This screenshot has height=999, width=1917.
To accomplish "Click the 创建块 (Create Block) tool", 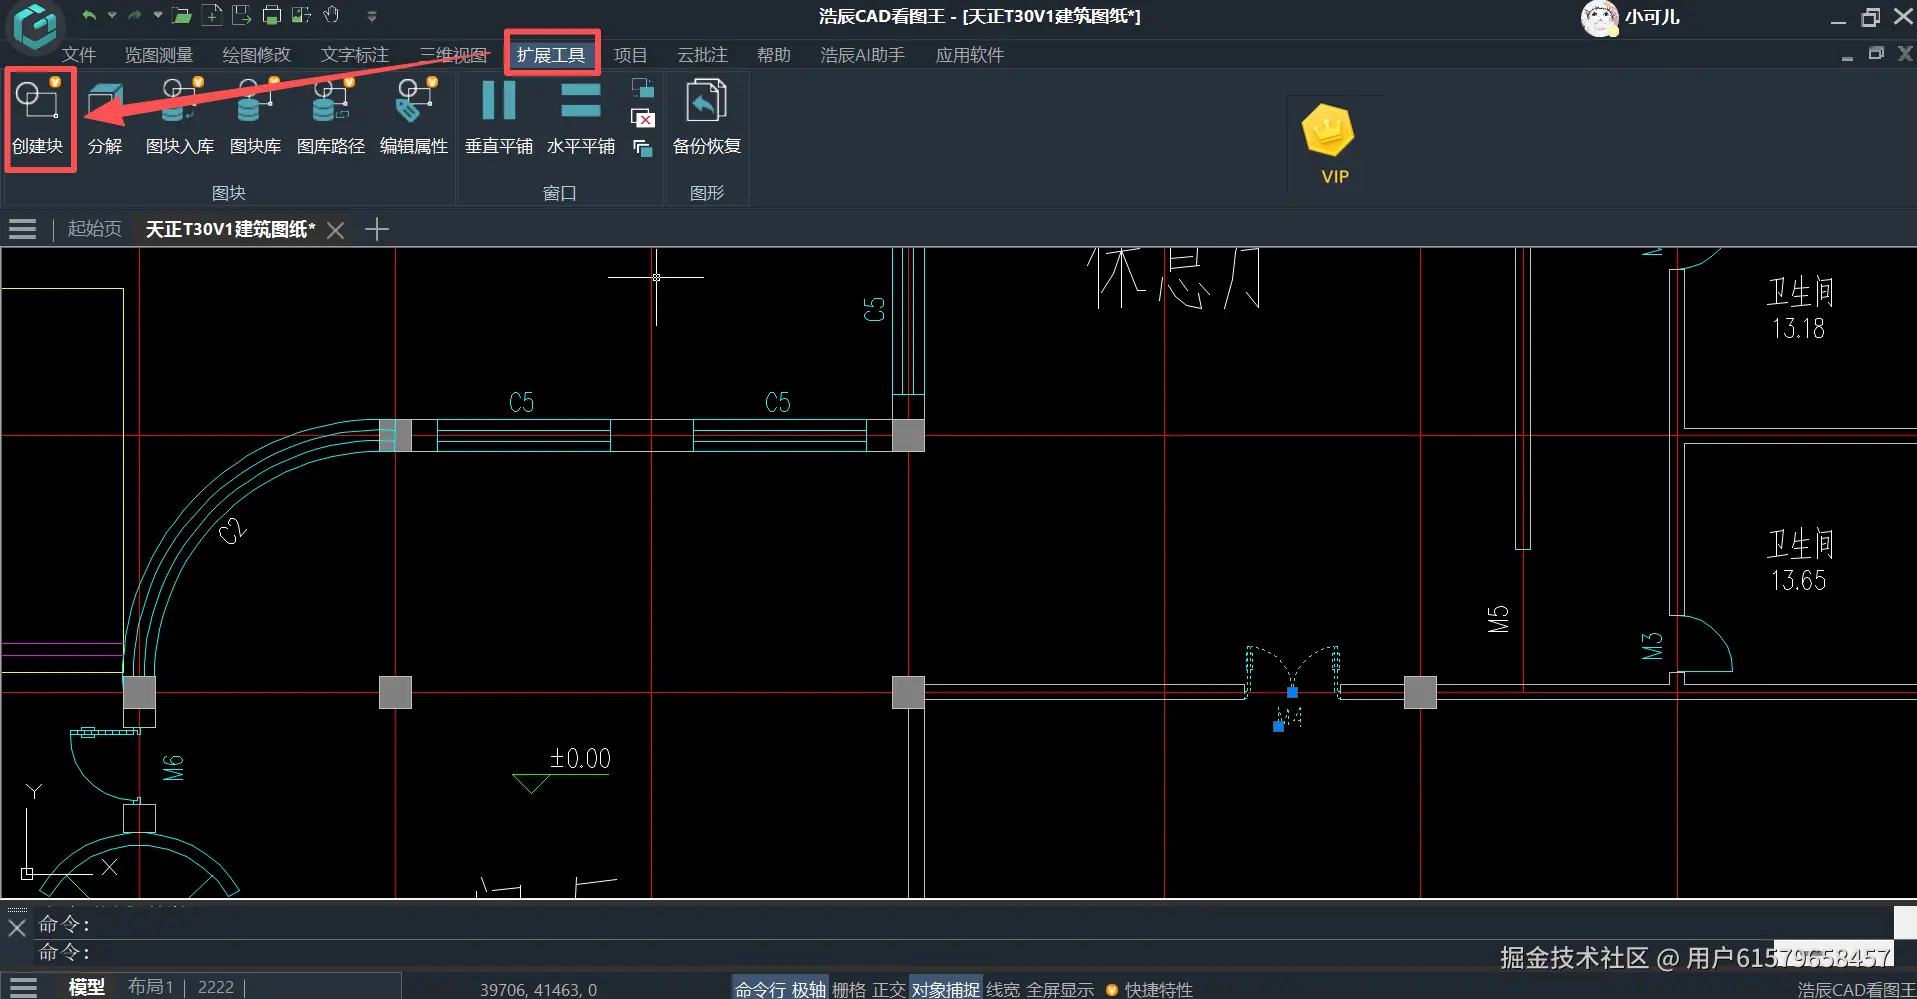I will point(38,118).
